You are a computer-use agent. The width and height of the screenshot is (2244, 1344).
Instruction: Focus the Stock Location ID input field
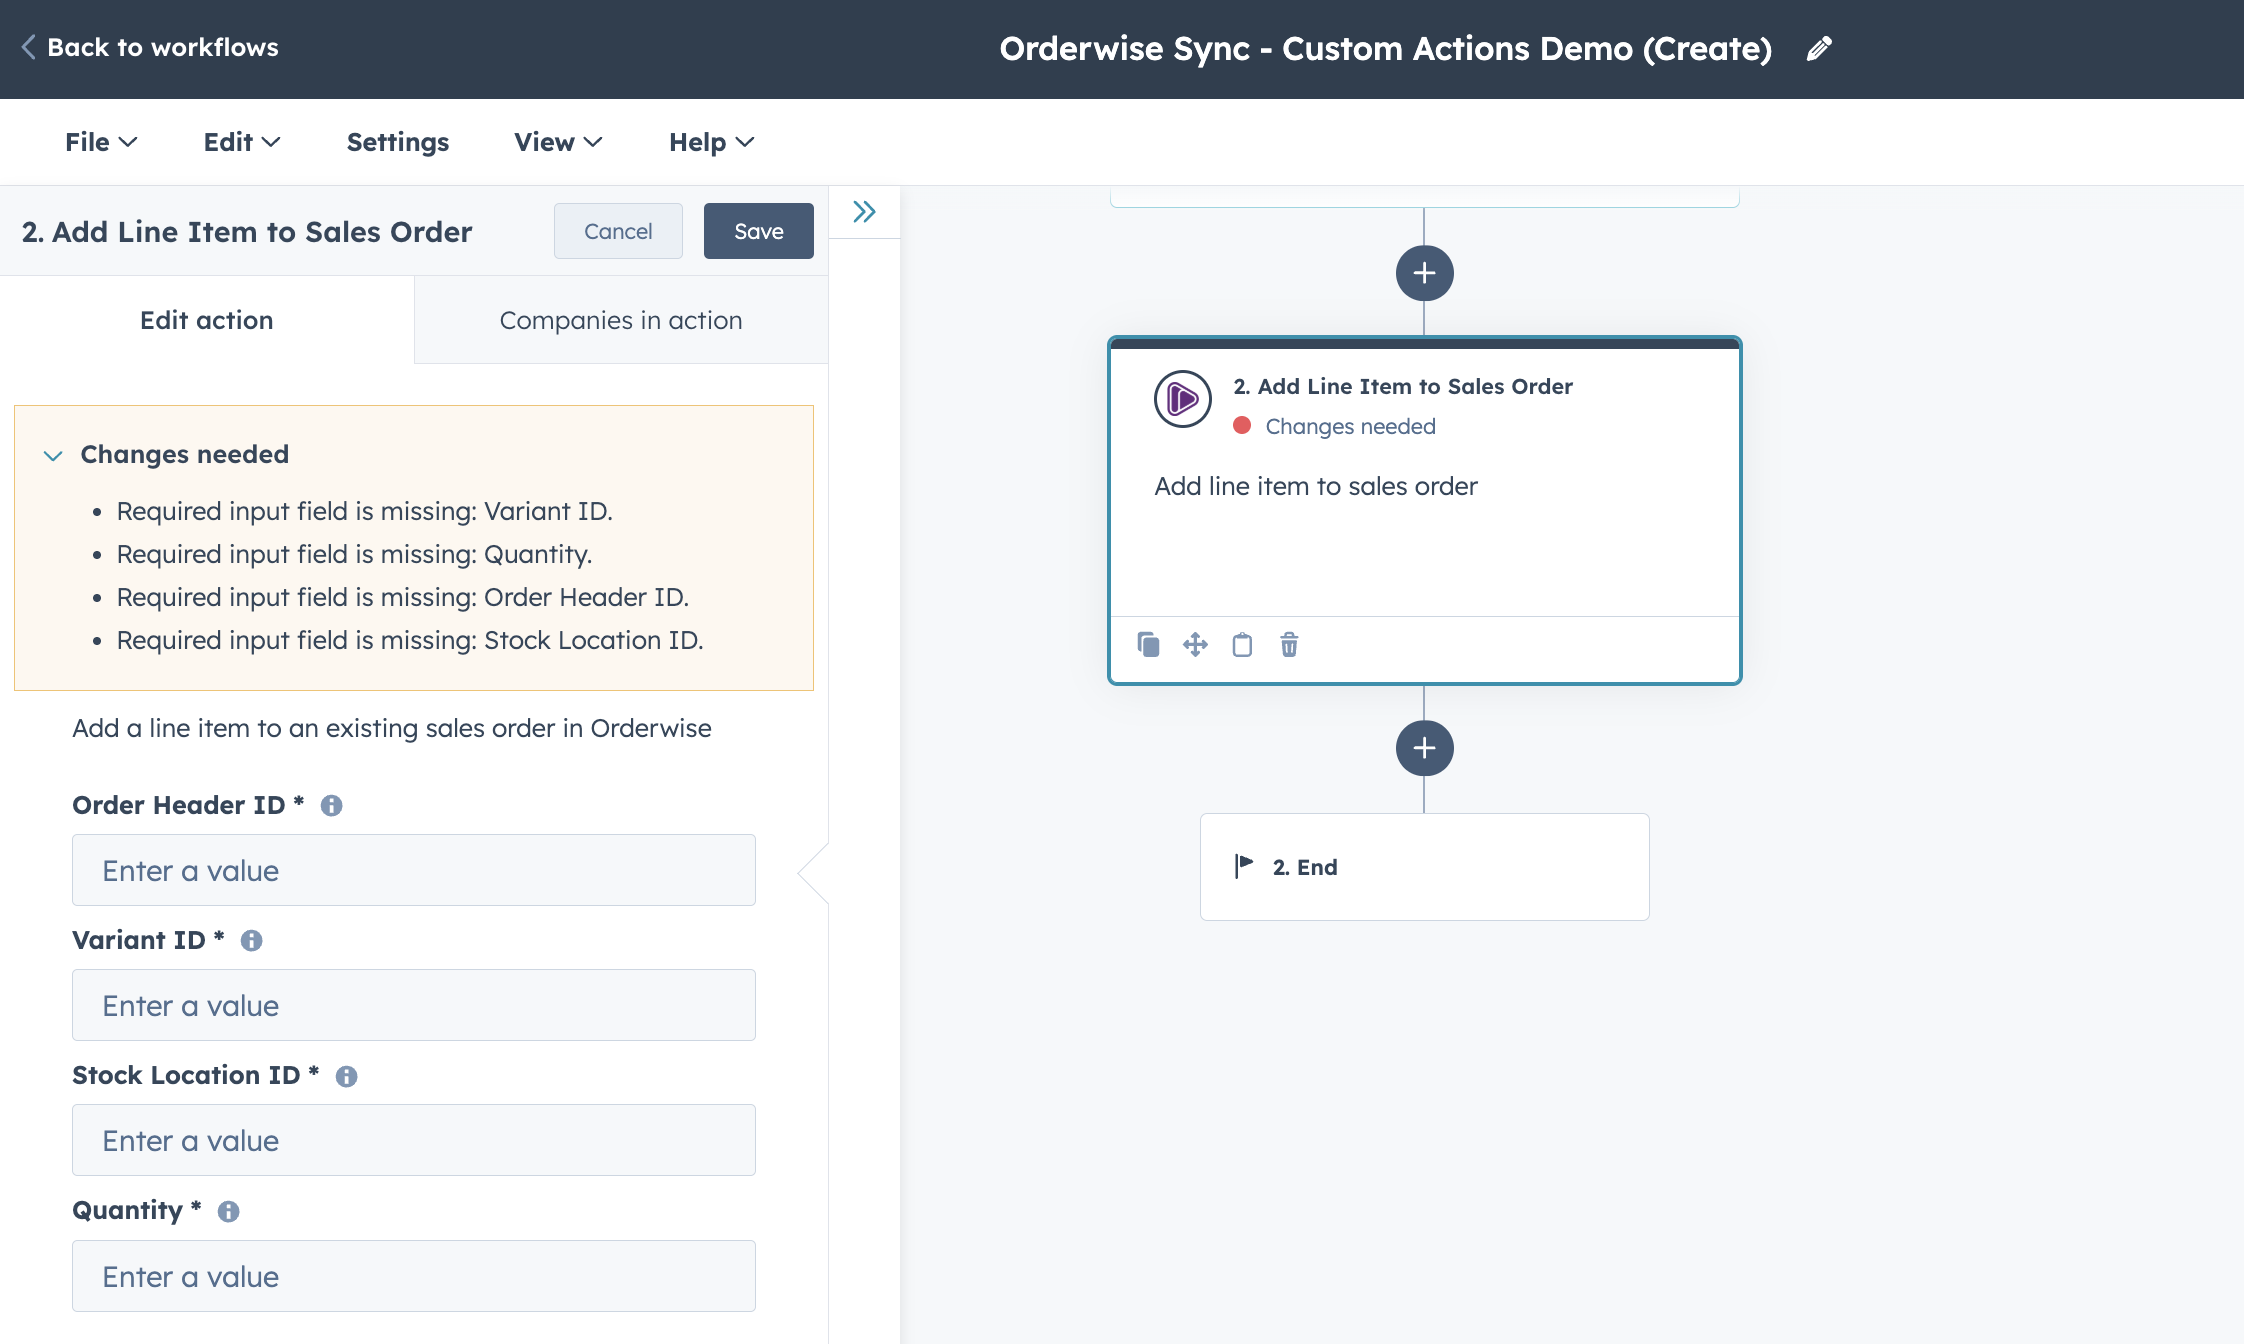(x=414, y=1140)
